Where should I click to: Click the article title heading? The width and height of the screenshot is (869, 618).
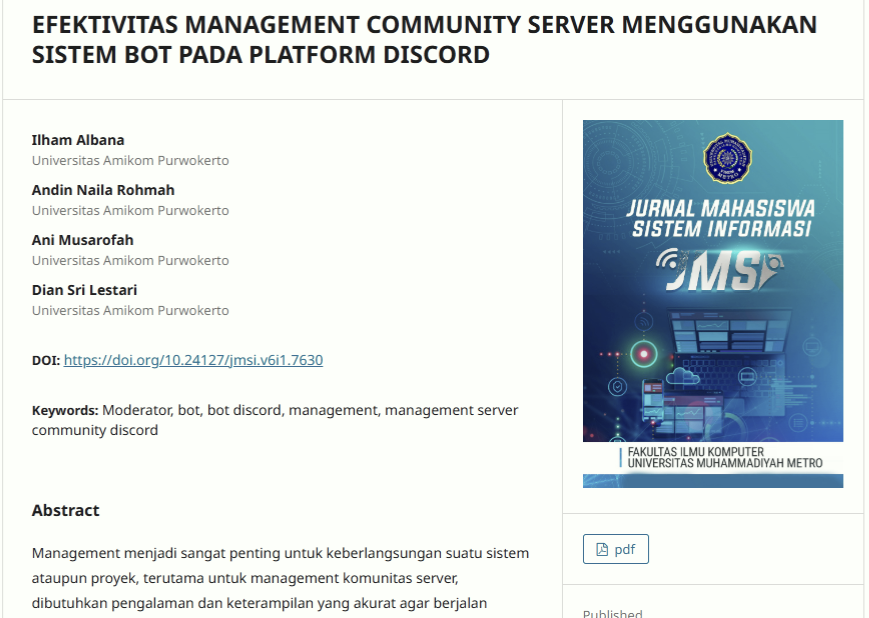tap(424, 39)
